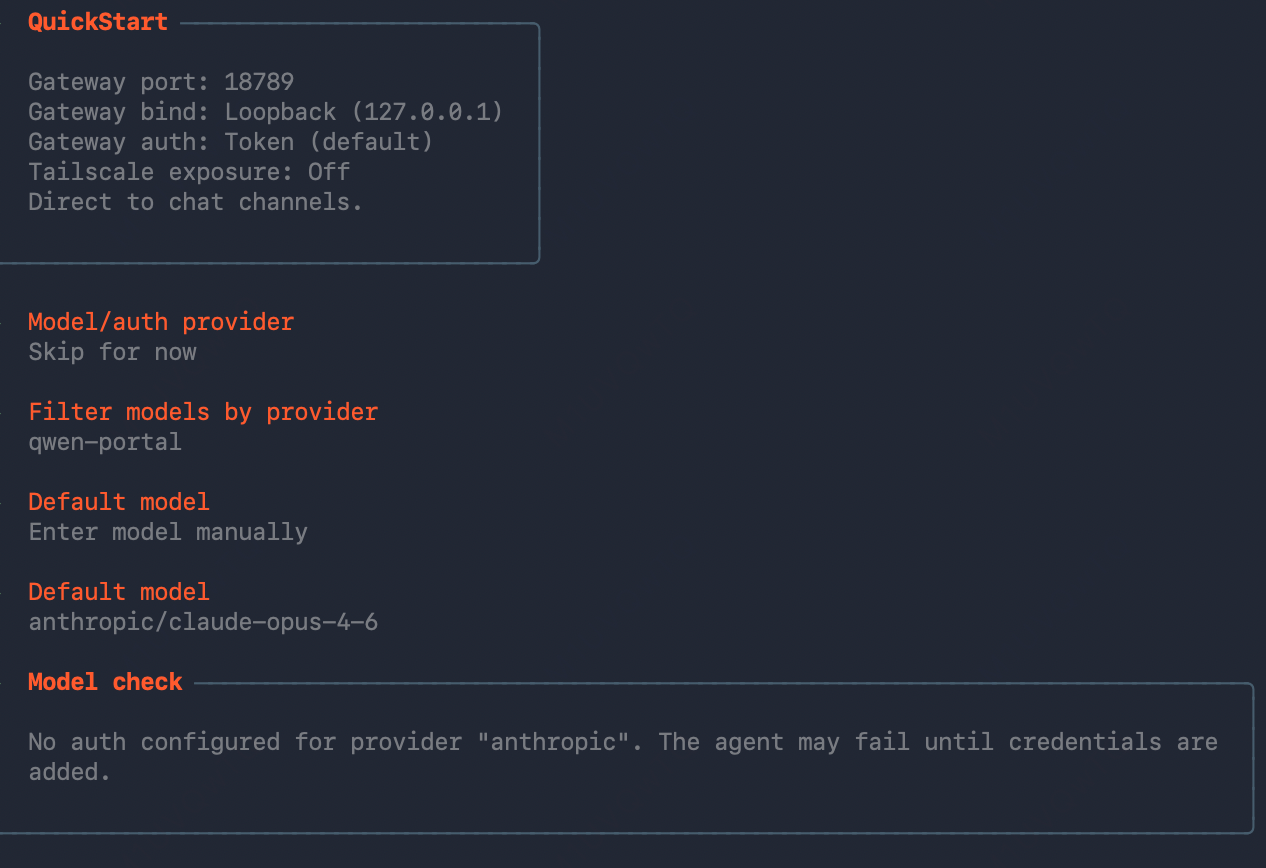Select the qwen-portal value
The image size is (1266, 868).
[105, 442]
